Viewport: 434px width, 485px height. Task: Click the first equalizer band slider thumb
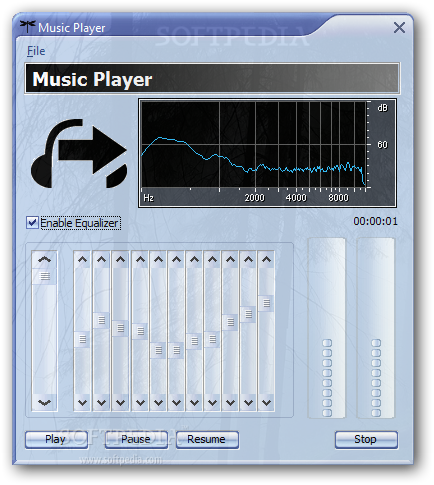(82, 339)
